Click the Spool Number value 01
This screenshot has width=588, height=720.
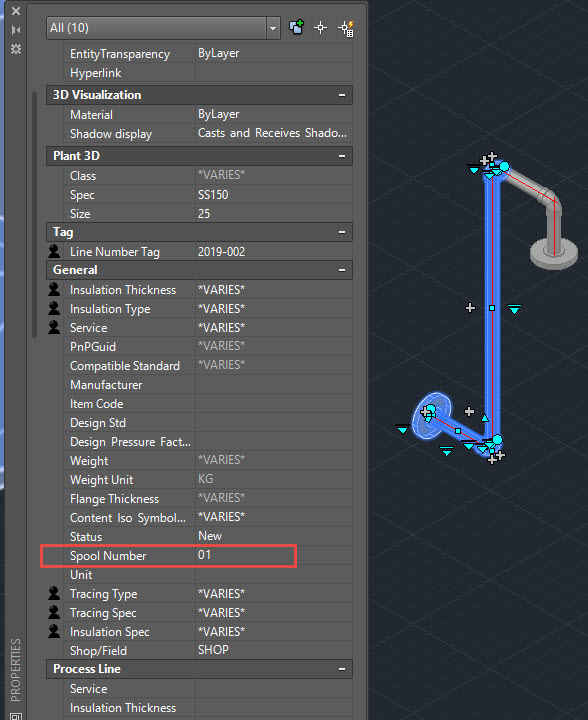pos(205,555)
